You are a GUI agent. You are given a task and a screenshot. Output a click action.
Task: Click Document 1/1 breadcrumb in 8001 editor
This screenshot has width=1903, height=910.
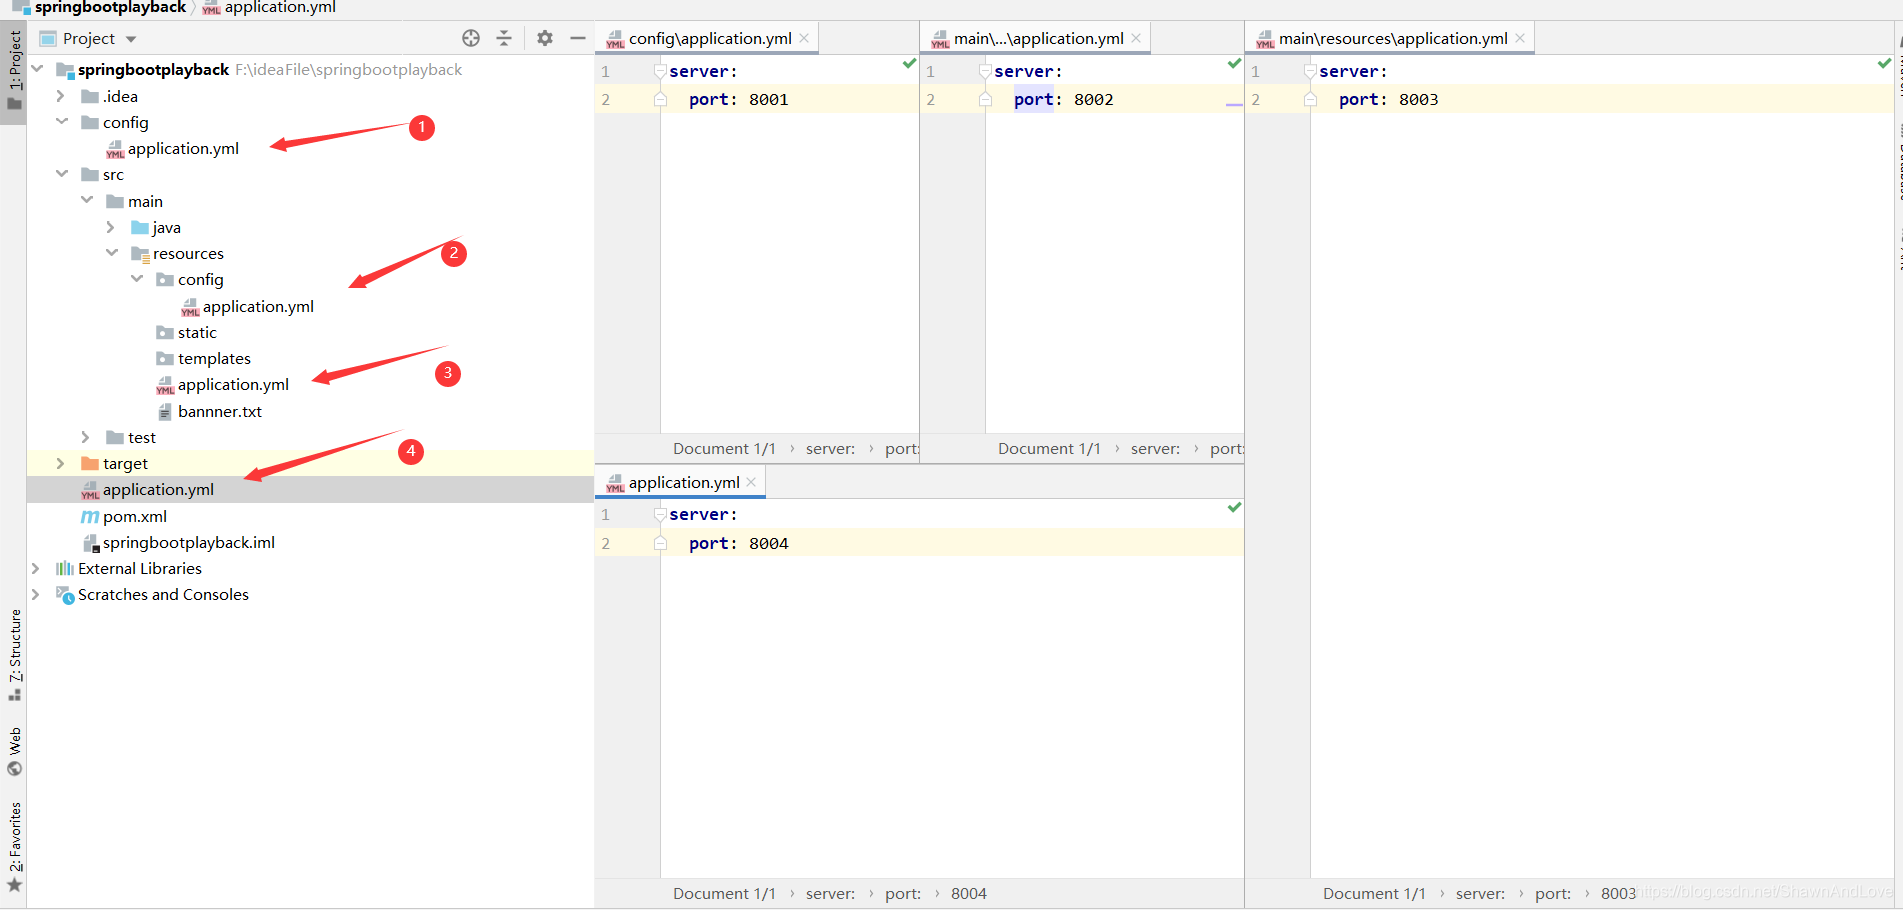click(724, 448)
